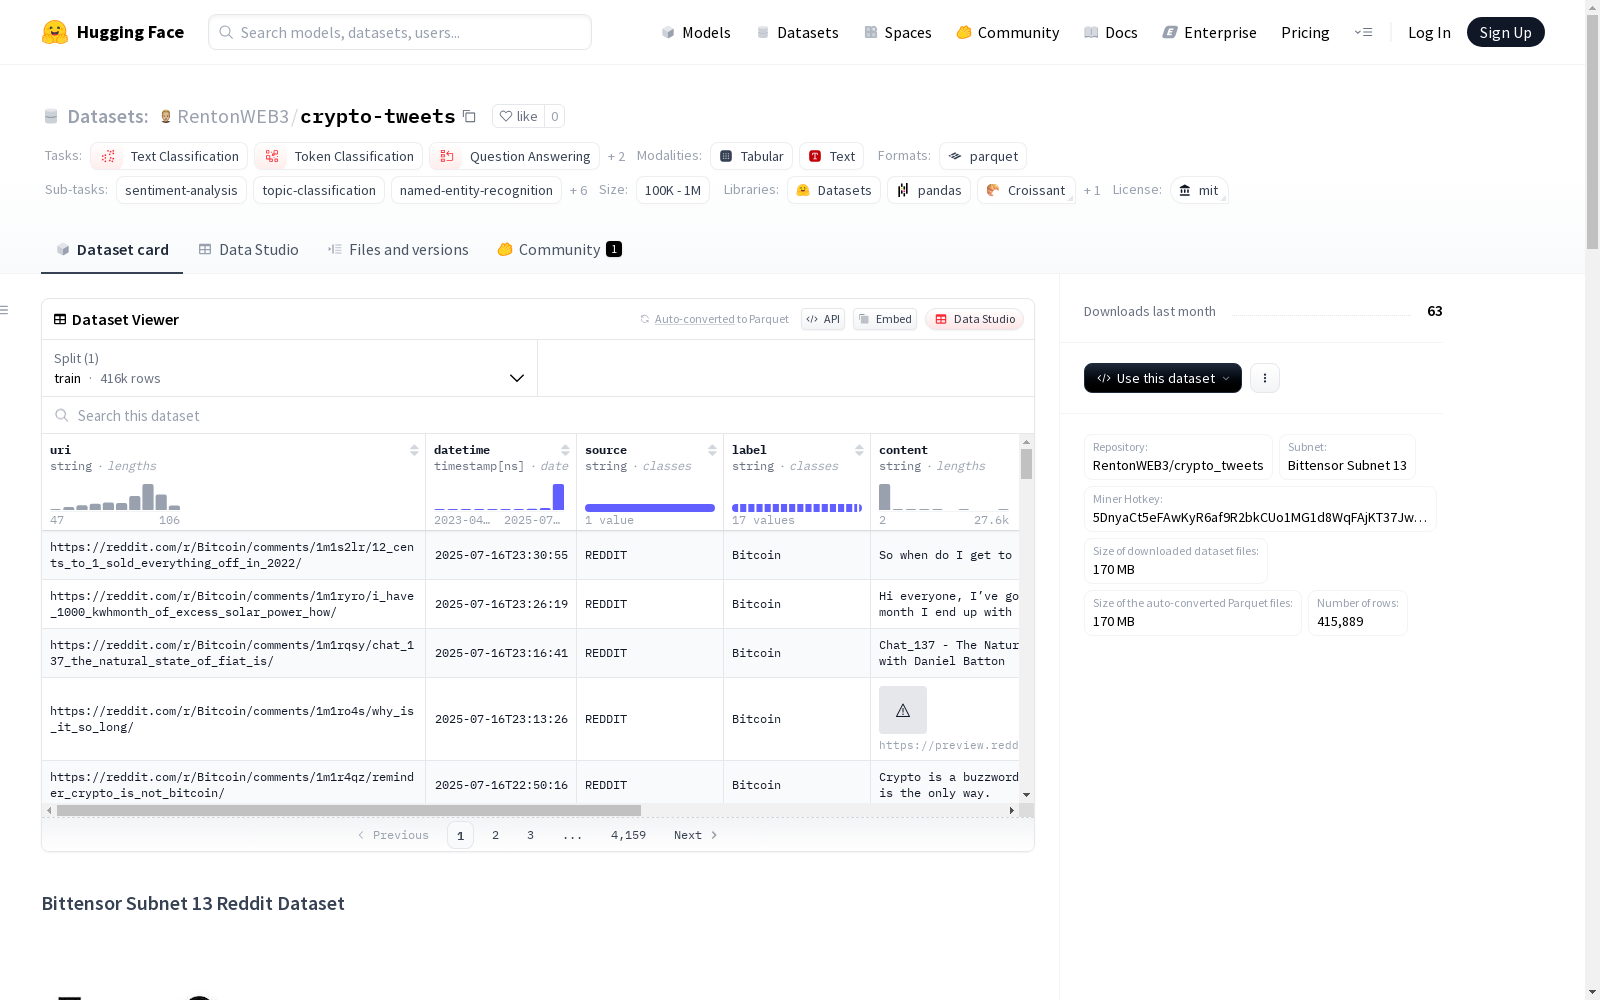
Task: Sort the source column
Action: [712, 450]
